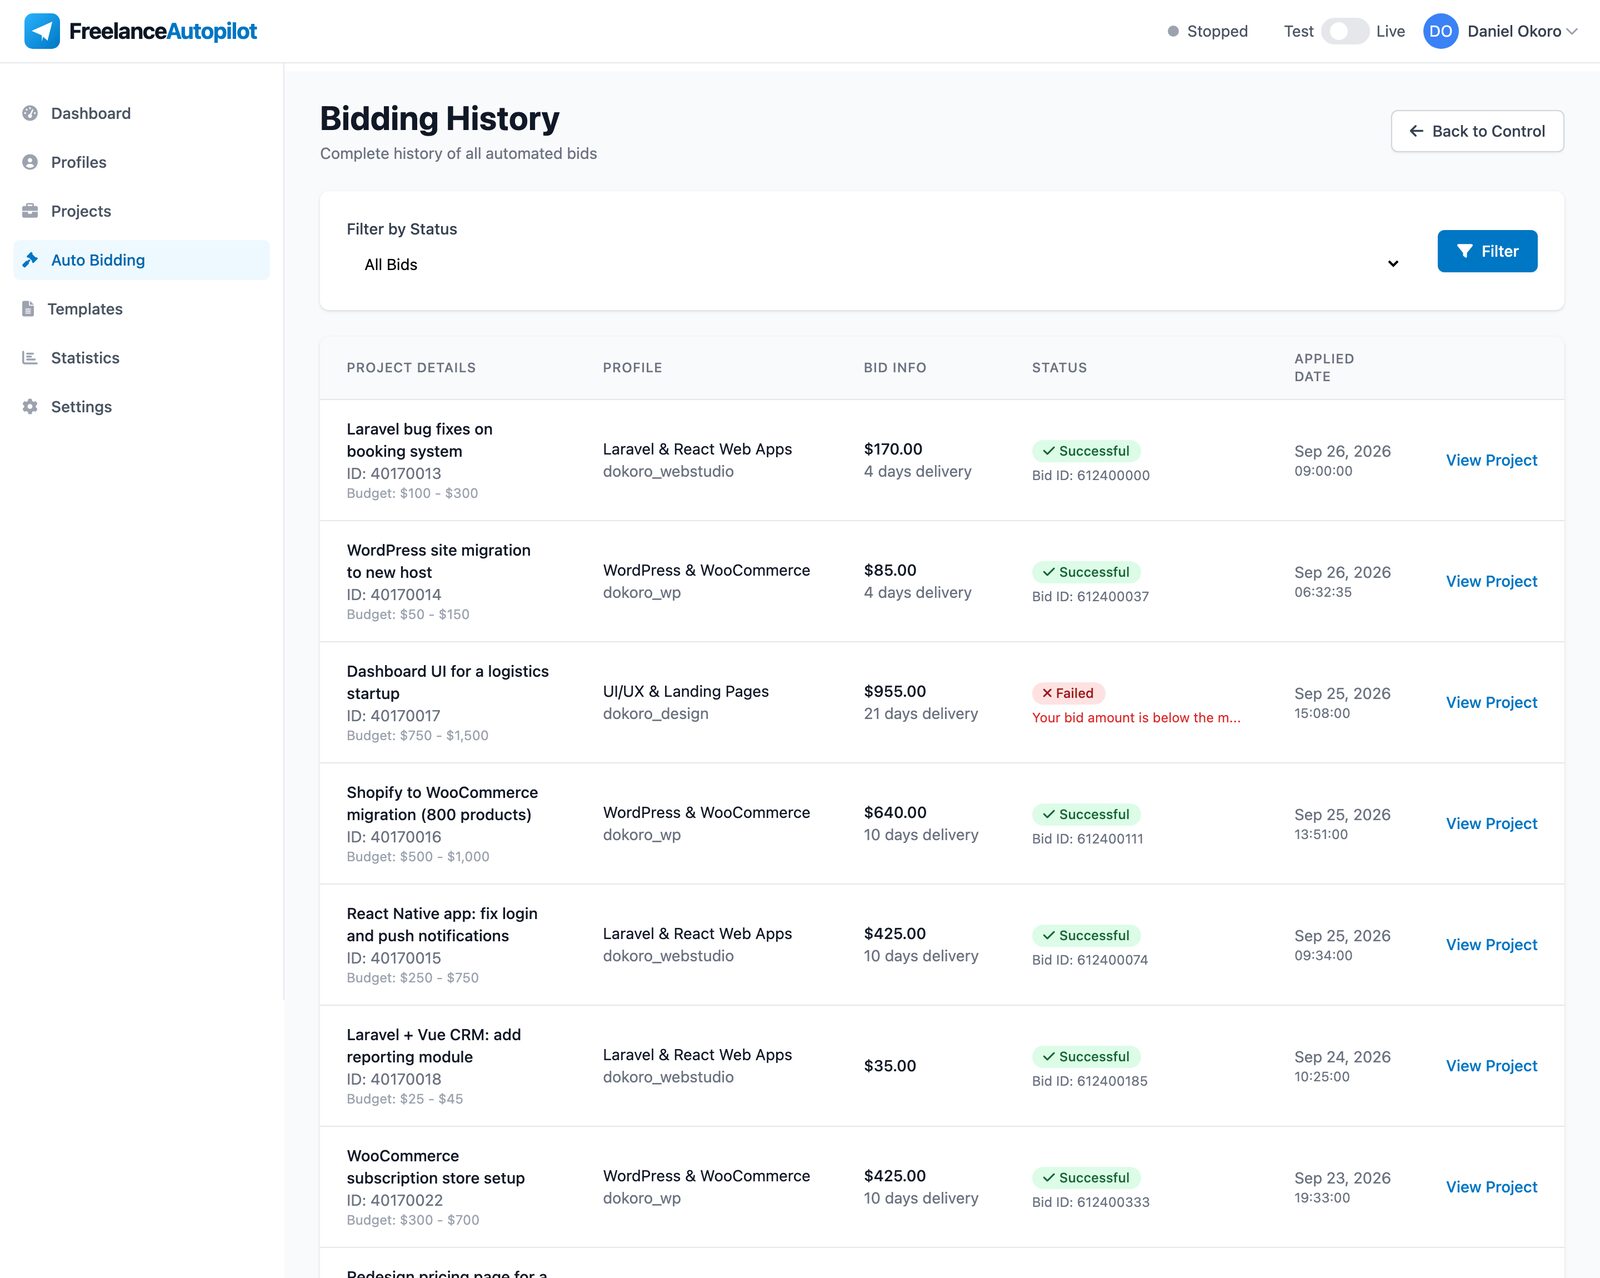The width and height of the screenshot is (1600, 1278).
Task: Click the Bidding History page heading
Action: coord(440,118)
